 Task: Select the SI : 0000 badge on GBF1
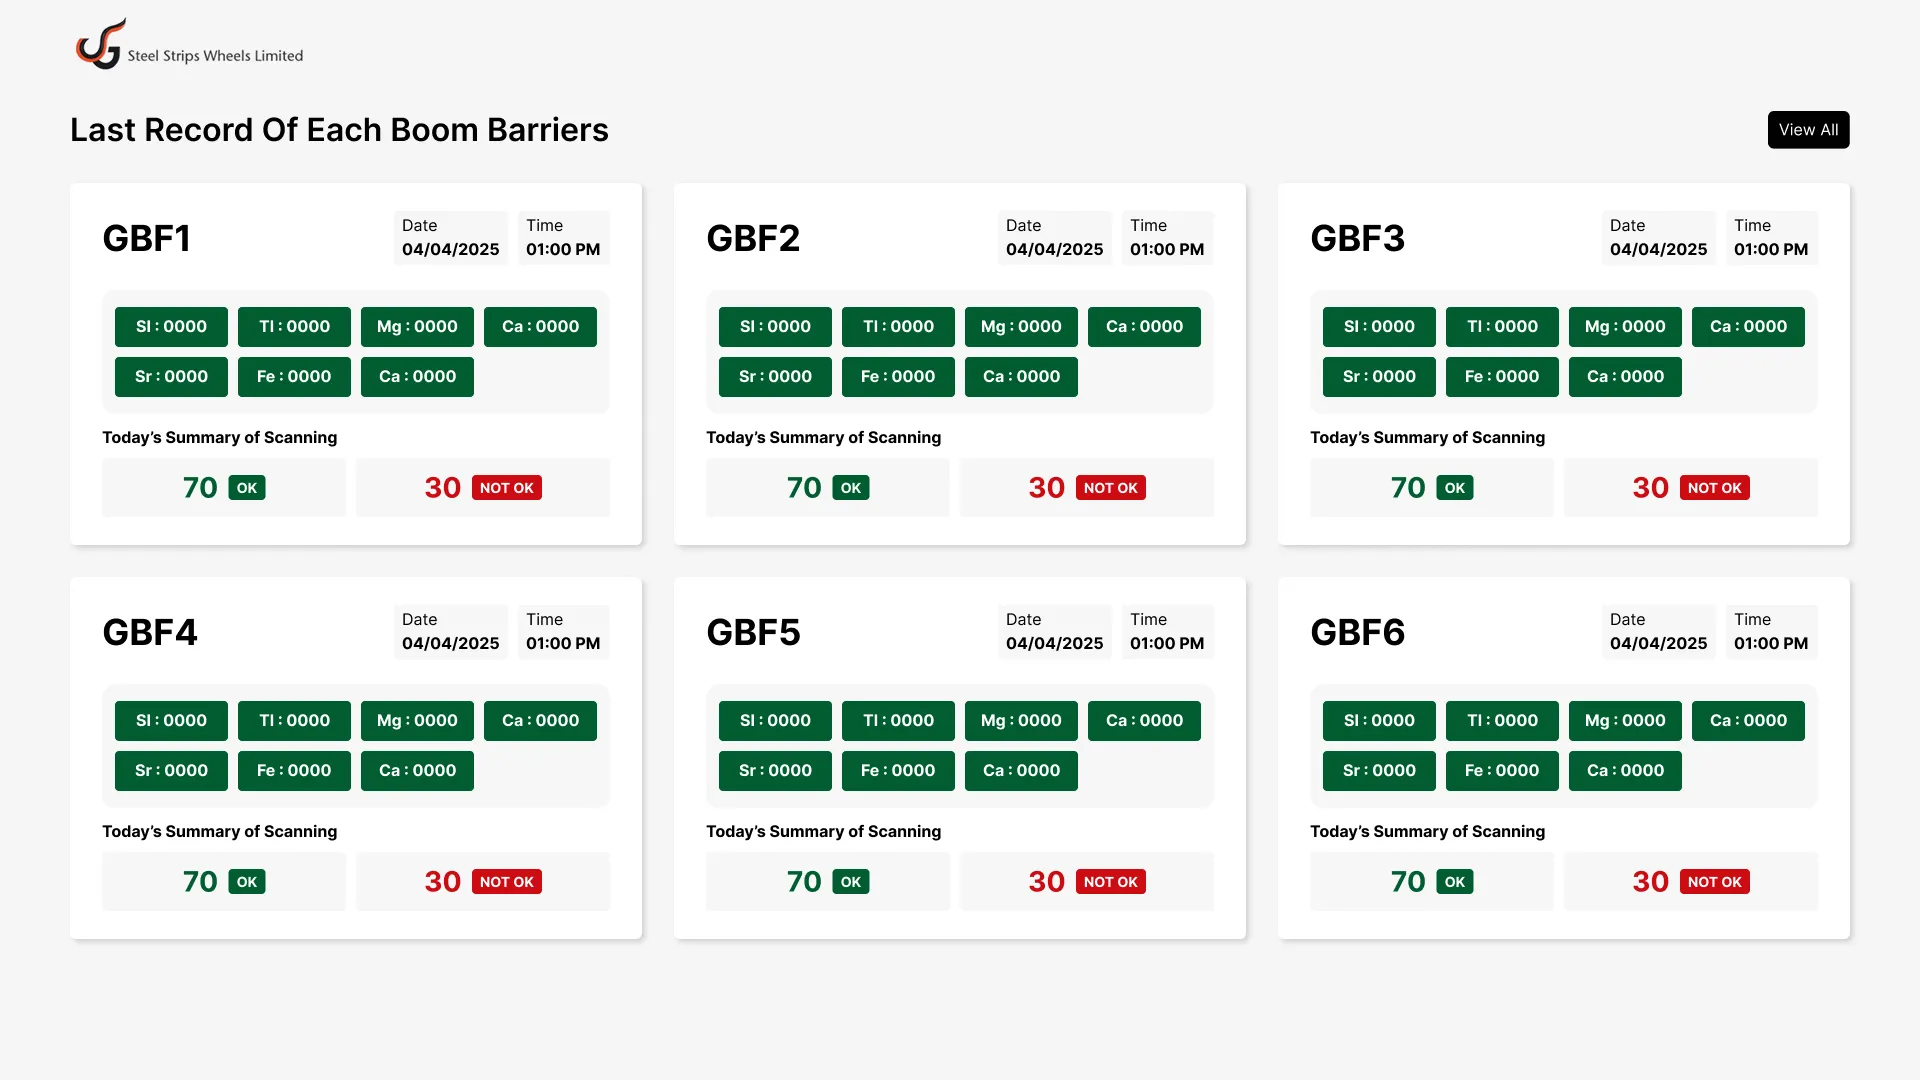170,326
